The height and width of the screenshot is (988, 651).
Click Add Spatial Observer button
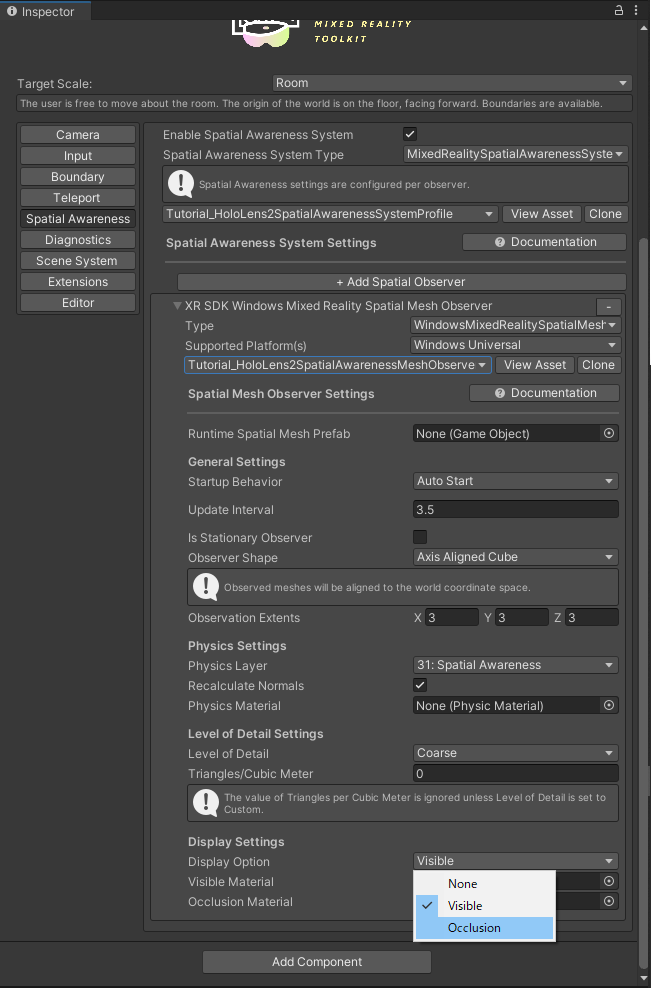401,282
